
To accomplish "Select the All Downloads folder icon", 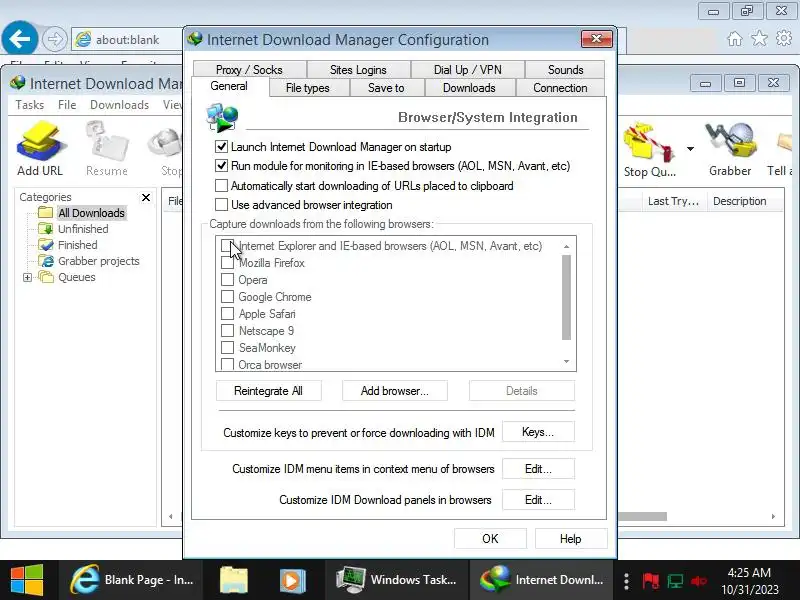I will point(45,212).
